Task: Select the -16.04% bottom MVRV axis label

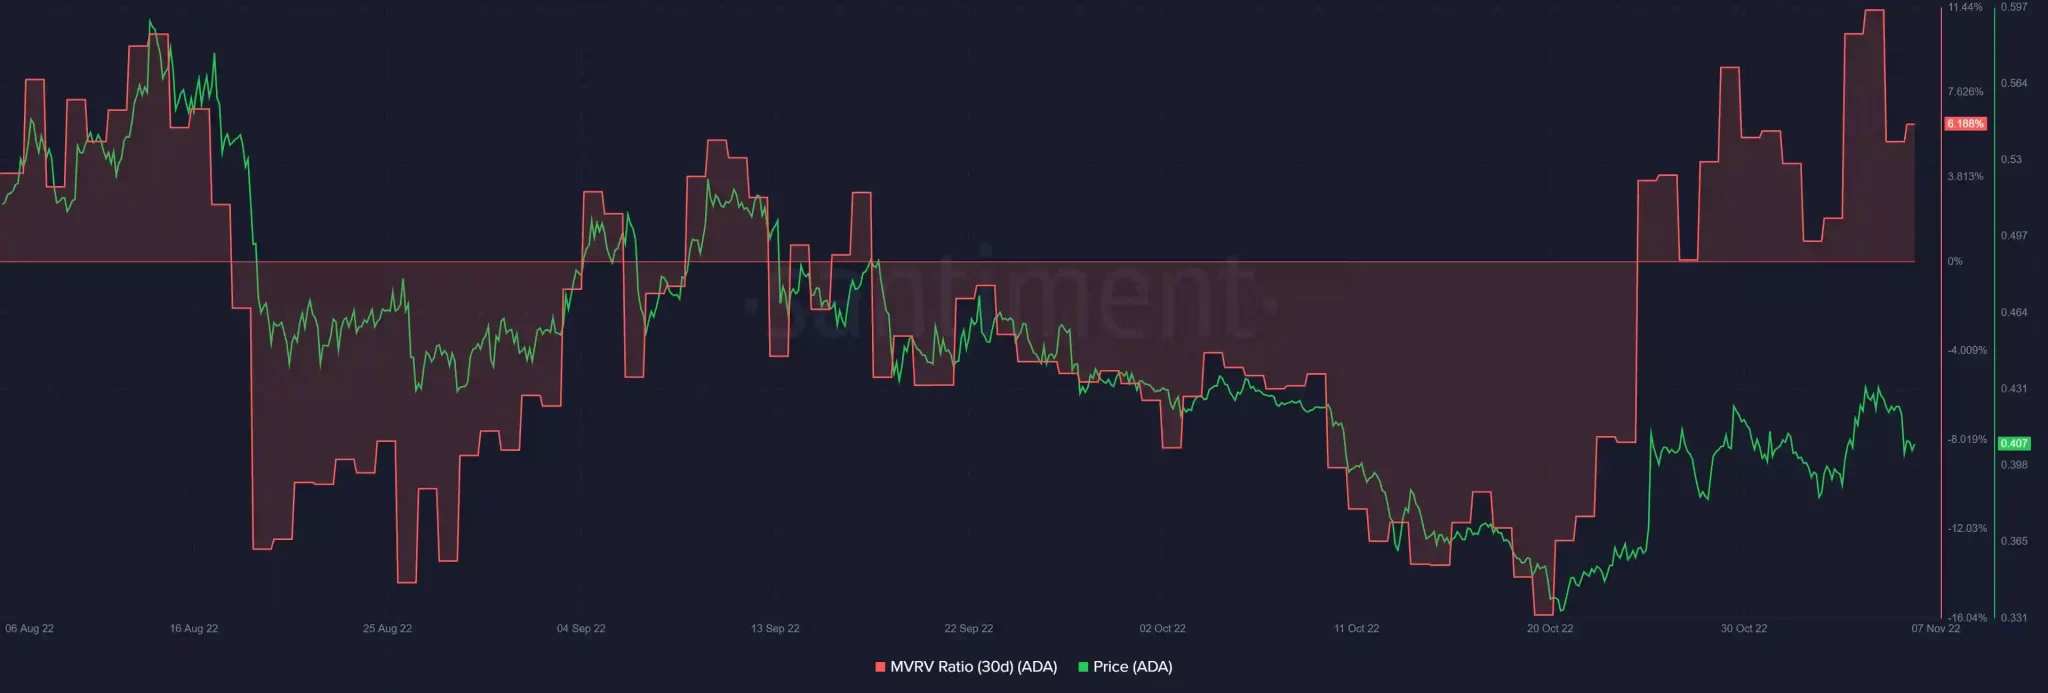Action: 1967,618
